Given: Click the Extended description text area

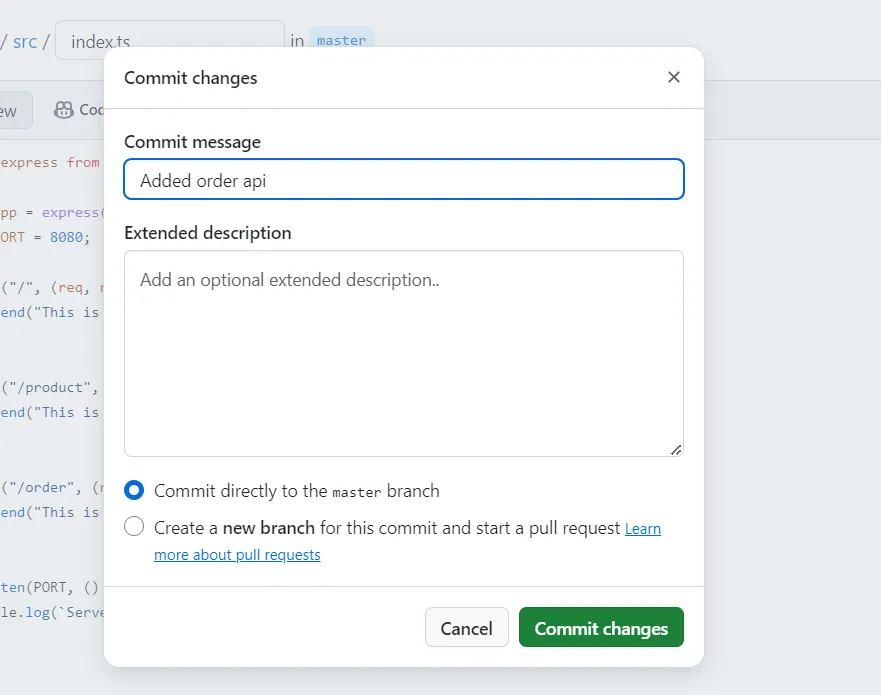Looking at the screenshot, I should (x=403, y=353).
